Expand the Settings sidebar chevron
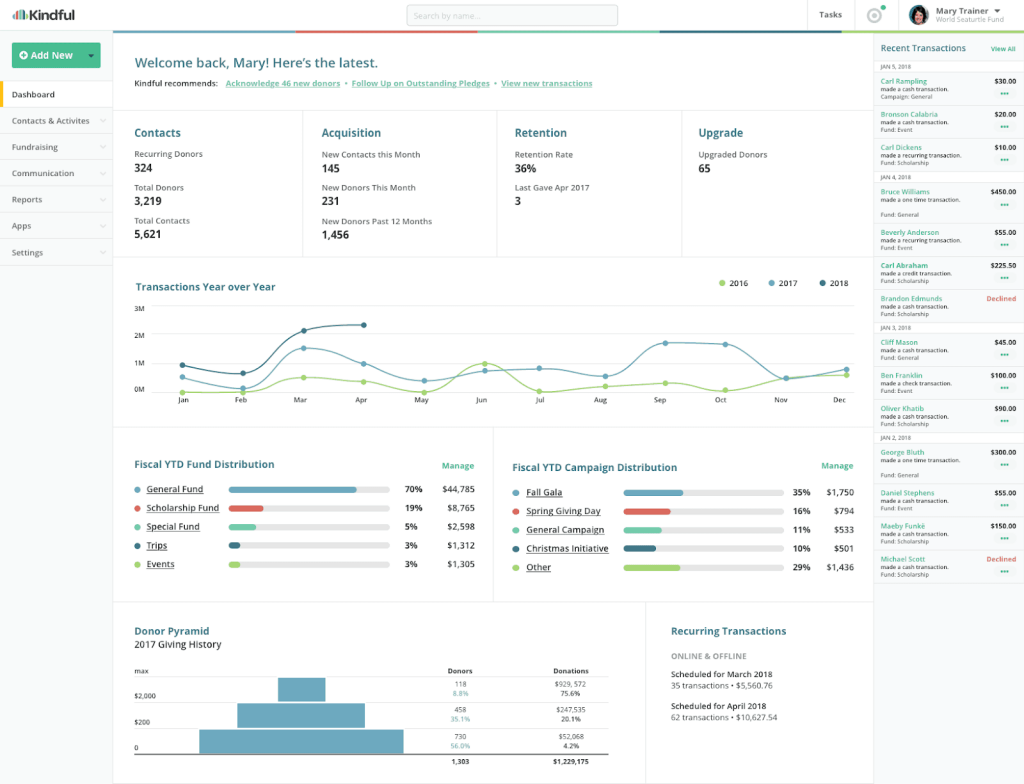 click(x=103, y=252)
